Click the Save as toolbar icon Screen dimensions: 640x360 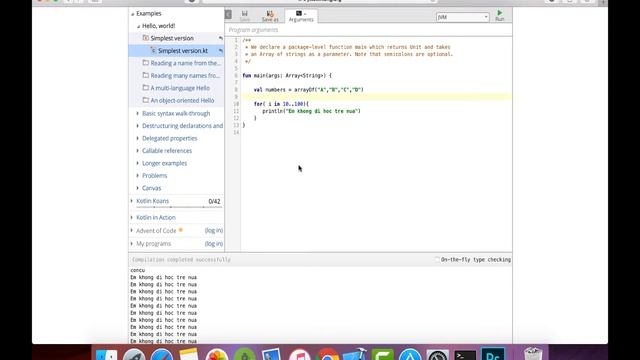(x=270, y=16)
